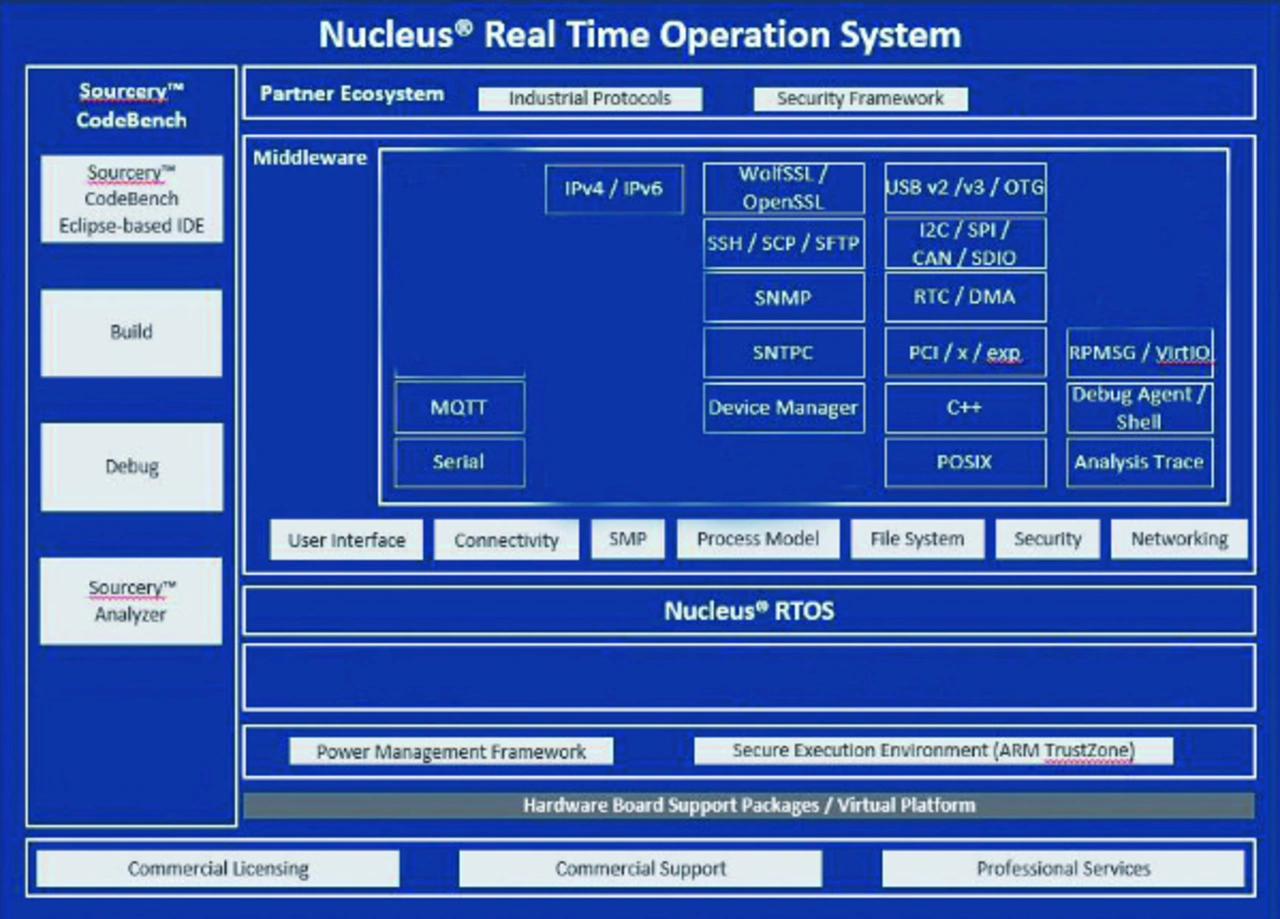Click the Partner Ecosystem label
1280x919 pixels.
352,94
